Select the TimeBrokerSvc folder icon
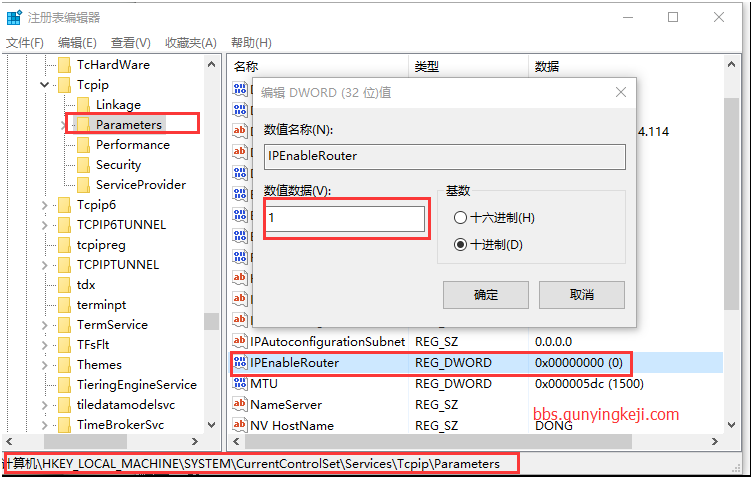 coord(64,425)
